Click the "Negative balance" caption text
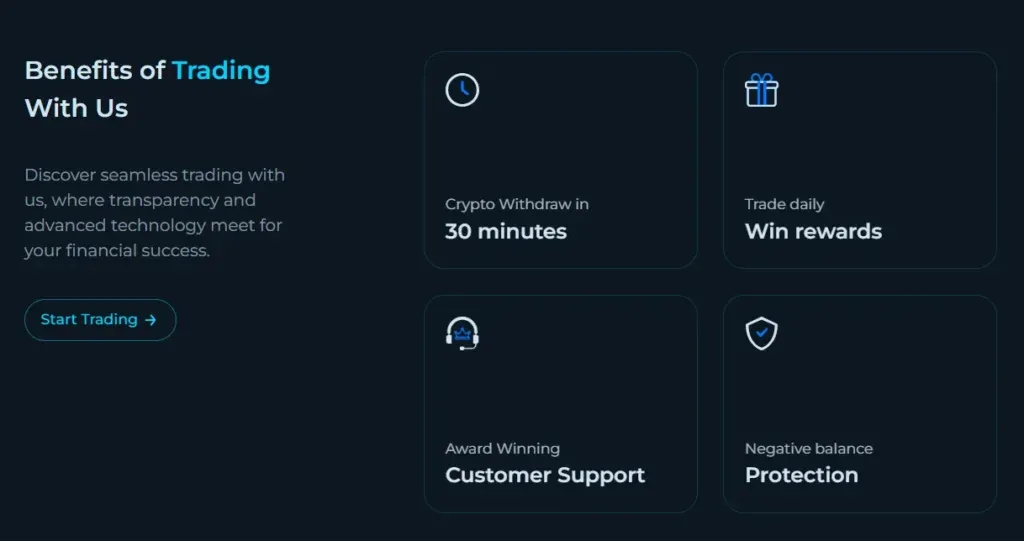1024x541 pixels. pyautogui.click(x=809, y=448)
